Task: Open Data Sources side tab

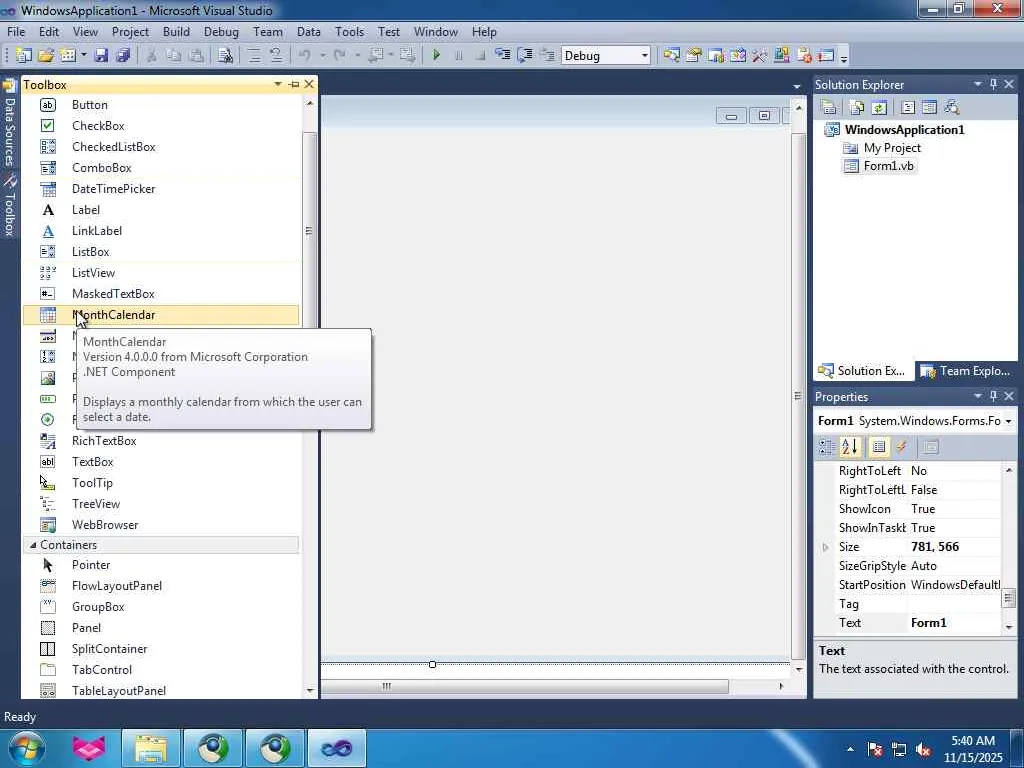Action: (x=9, y=124)
